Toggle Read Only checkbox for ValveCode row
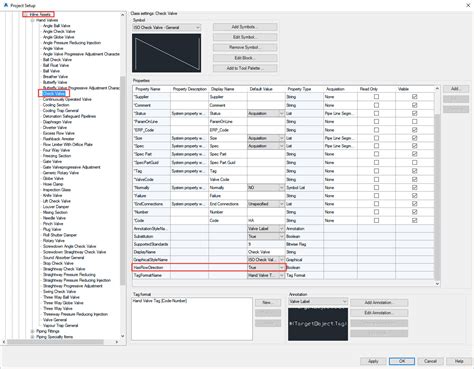The width and height of the screenshot is (474, 369). [x=376, y=179]
